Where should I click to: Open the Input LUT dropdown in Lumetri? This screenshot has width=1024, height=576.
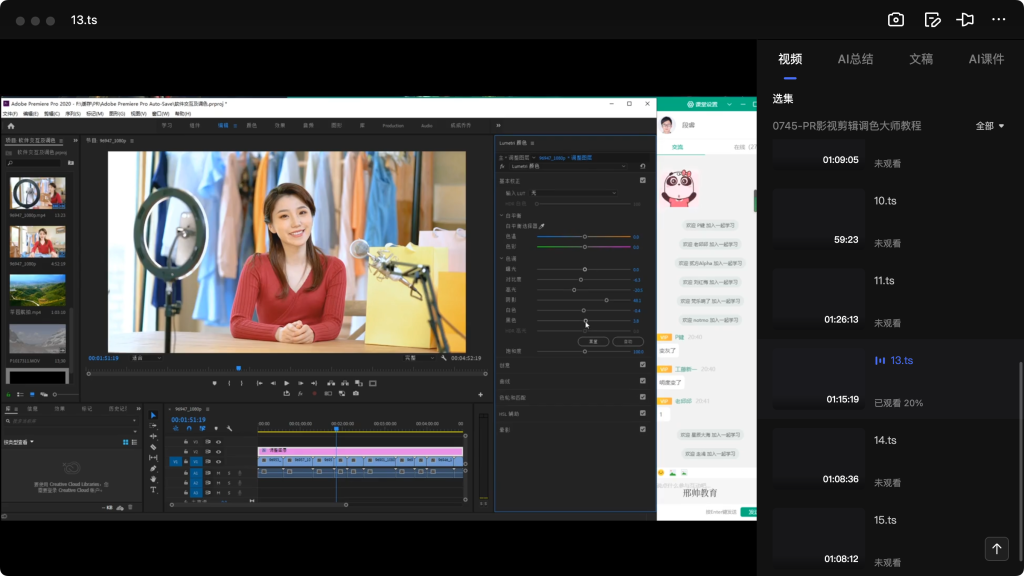point(573,193)
